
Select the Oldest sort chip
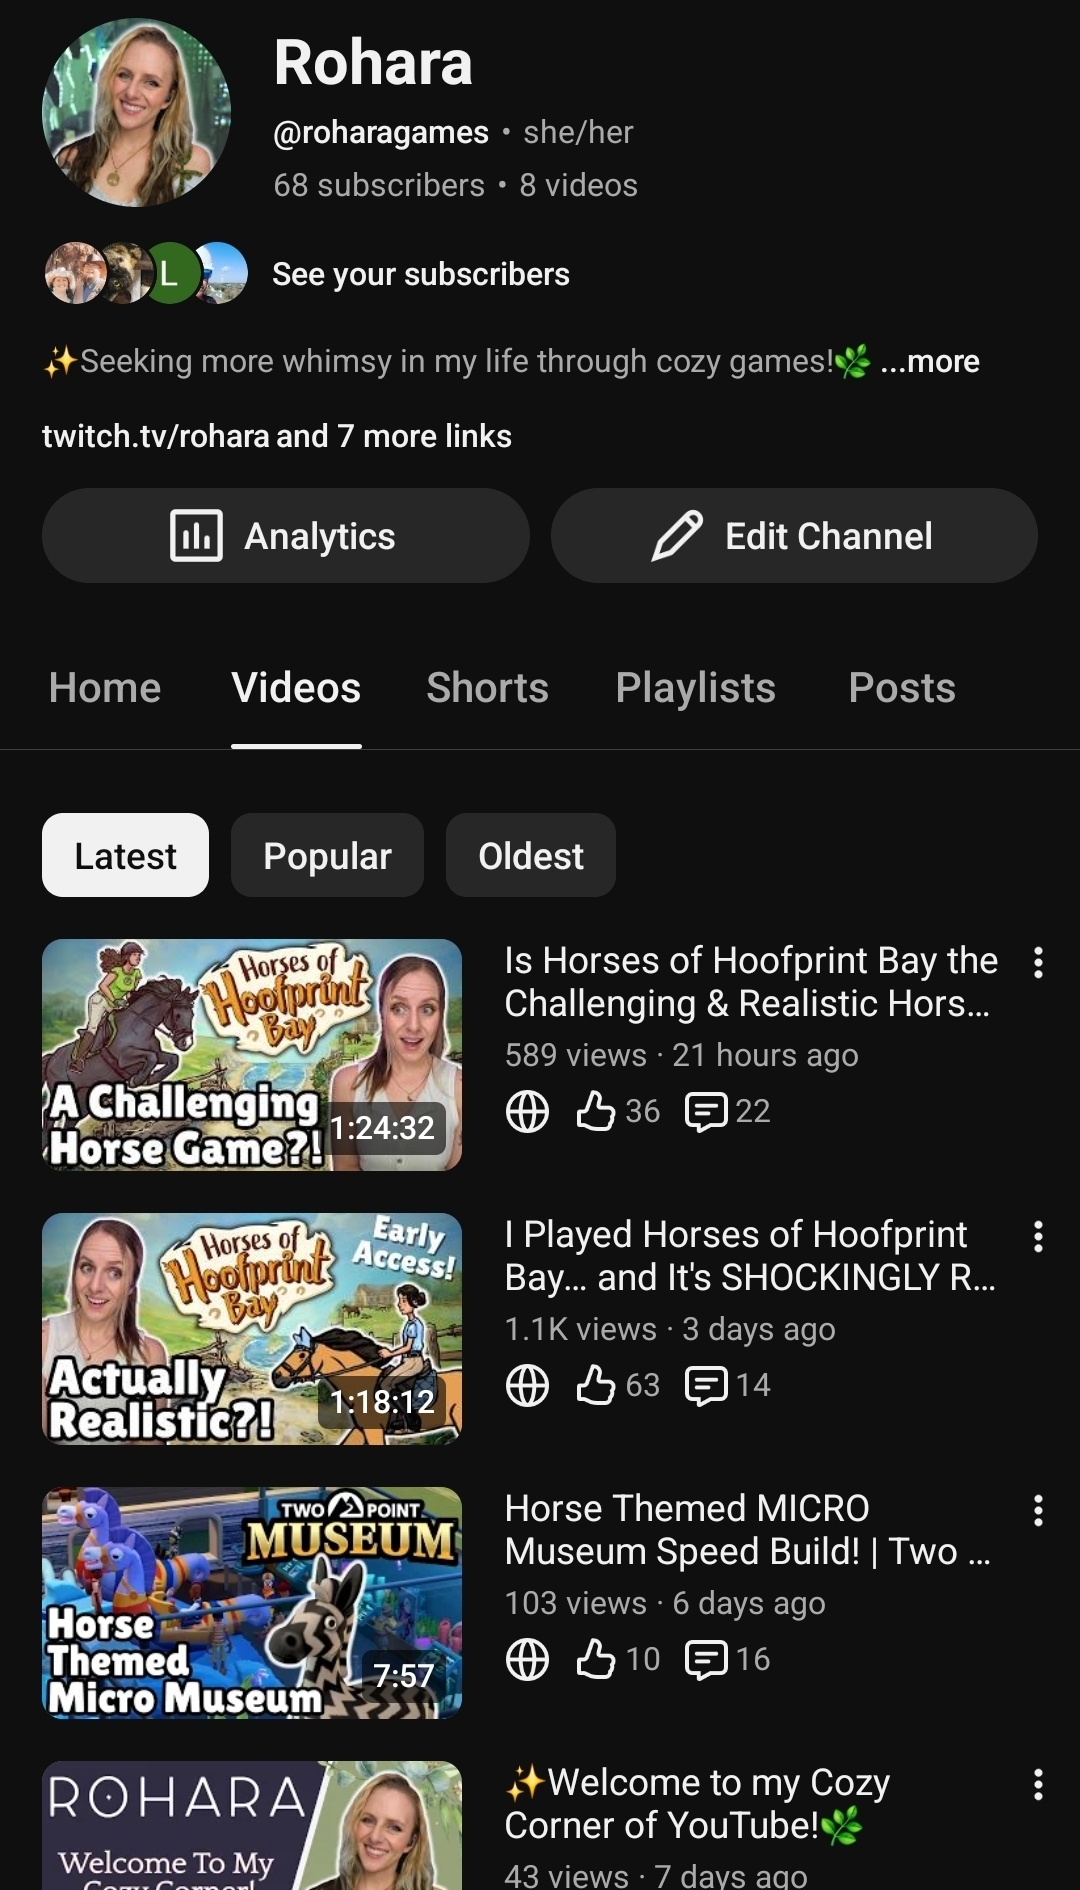530,855
